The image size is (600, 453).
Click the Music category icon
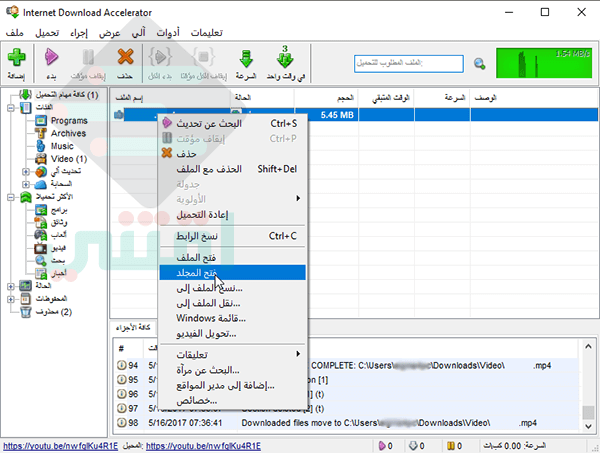[41, 146]
